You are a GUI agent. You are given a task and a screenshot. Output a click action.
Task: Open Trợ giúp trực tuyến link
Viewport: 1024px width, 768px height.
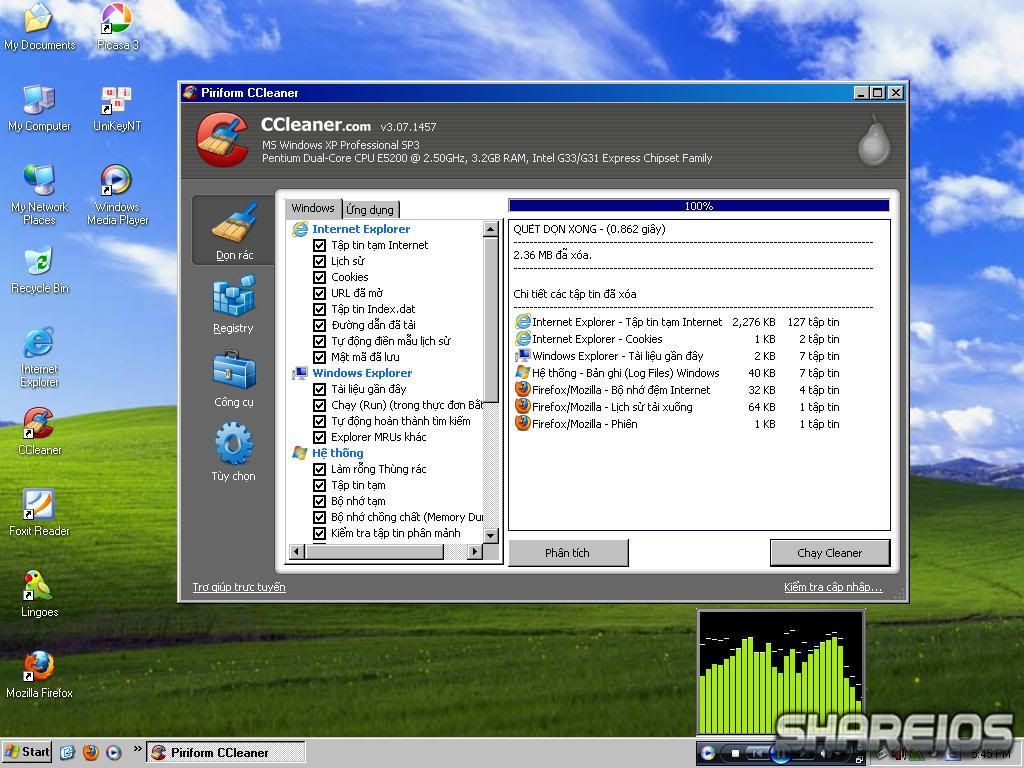[239, 587]
